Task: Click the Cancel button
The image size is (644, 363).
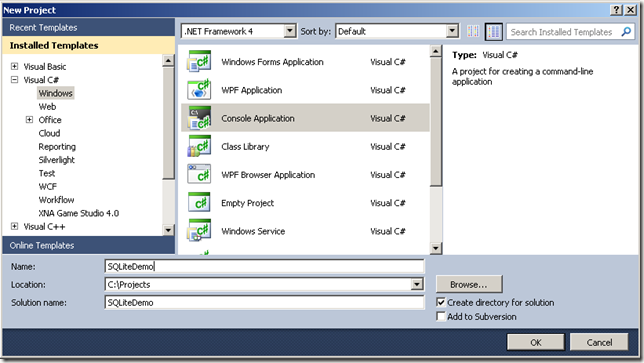Action: [x=599, y=342]
